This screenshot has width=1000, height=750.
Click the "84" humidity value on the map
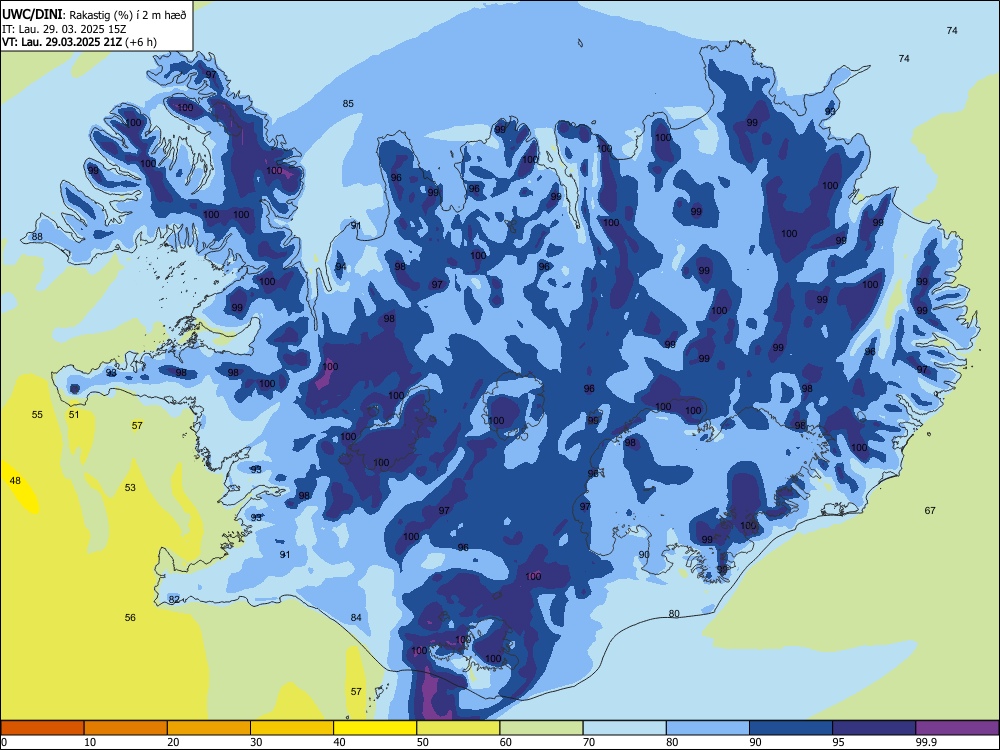point(357,617)
